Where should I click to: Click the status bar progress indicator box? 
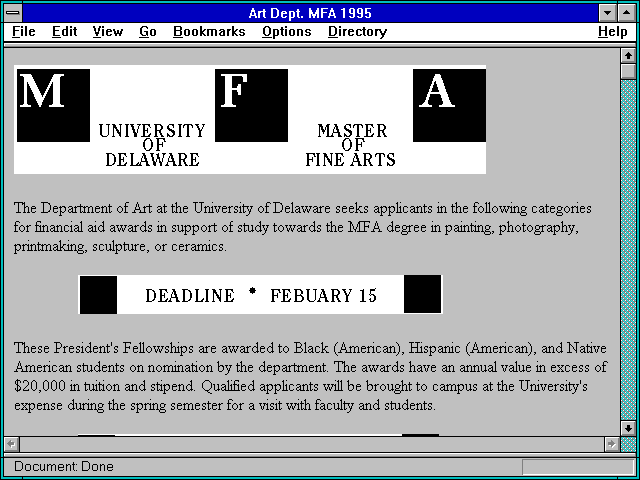click(578, 466)
